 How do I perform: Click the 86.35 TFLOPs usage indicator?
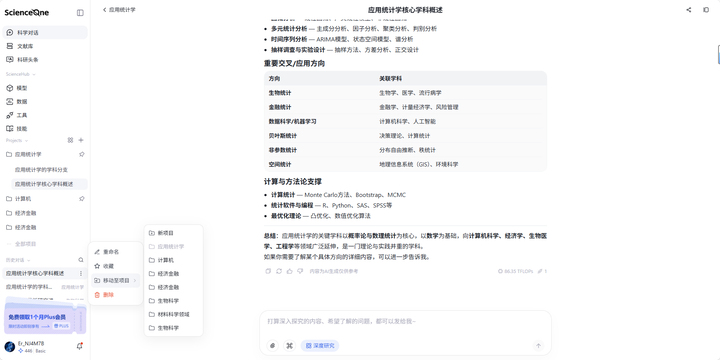click(x=516, y=271)
